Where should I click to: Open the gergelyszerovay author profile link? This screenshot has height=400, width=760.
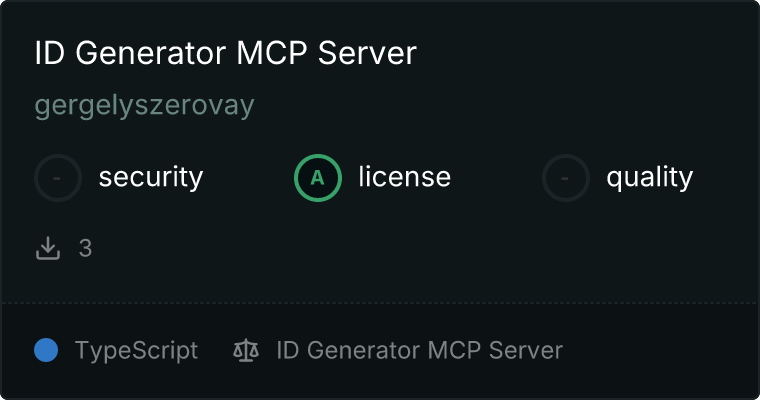pos(144,105)
